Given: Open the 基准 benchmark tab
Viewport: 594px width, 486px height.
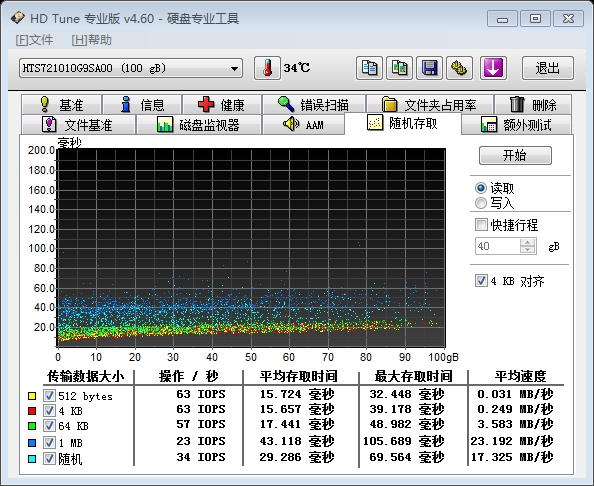Looking at the screenshot, I should 62,105.
